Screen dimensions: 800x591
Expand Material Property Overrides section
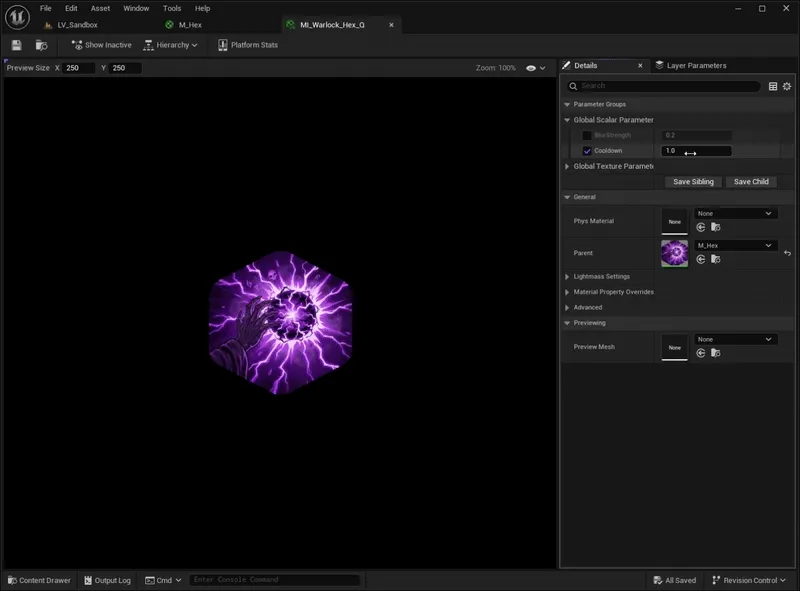pos(567,292)
